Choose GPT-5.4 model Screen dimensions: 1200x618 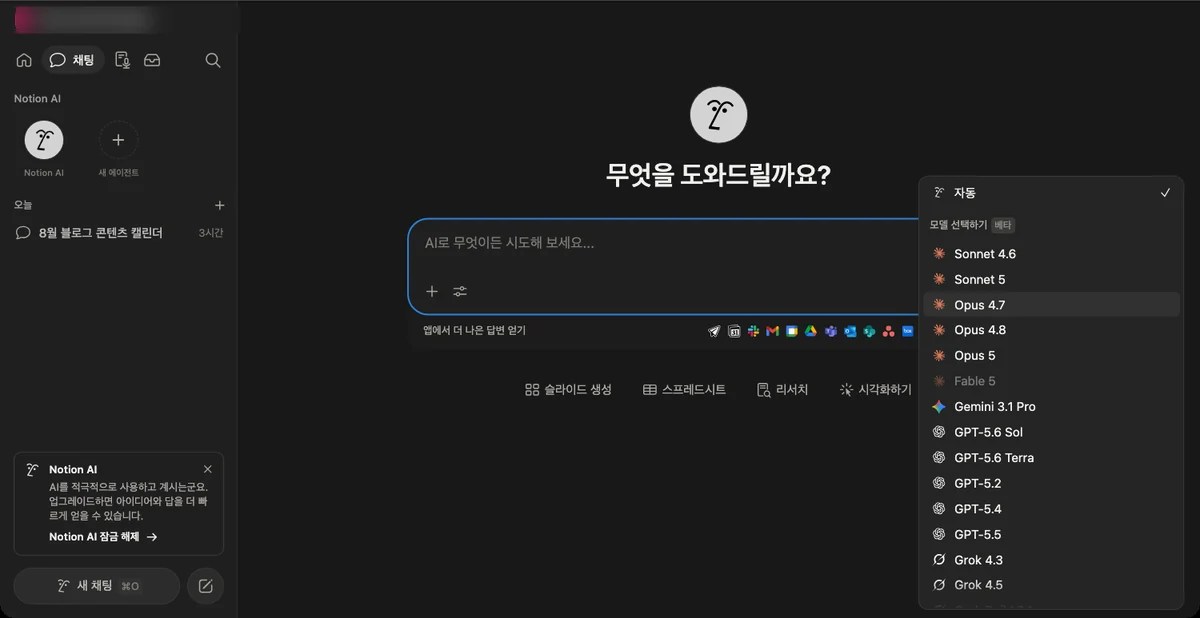(x=1051, y=509)
